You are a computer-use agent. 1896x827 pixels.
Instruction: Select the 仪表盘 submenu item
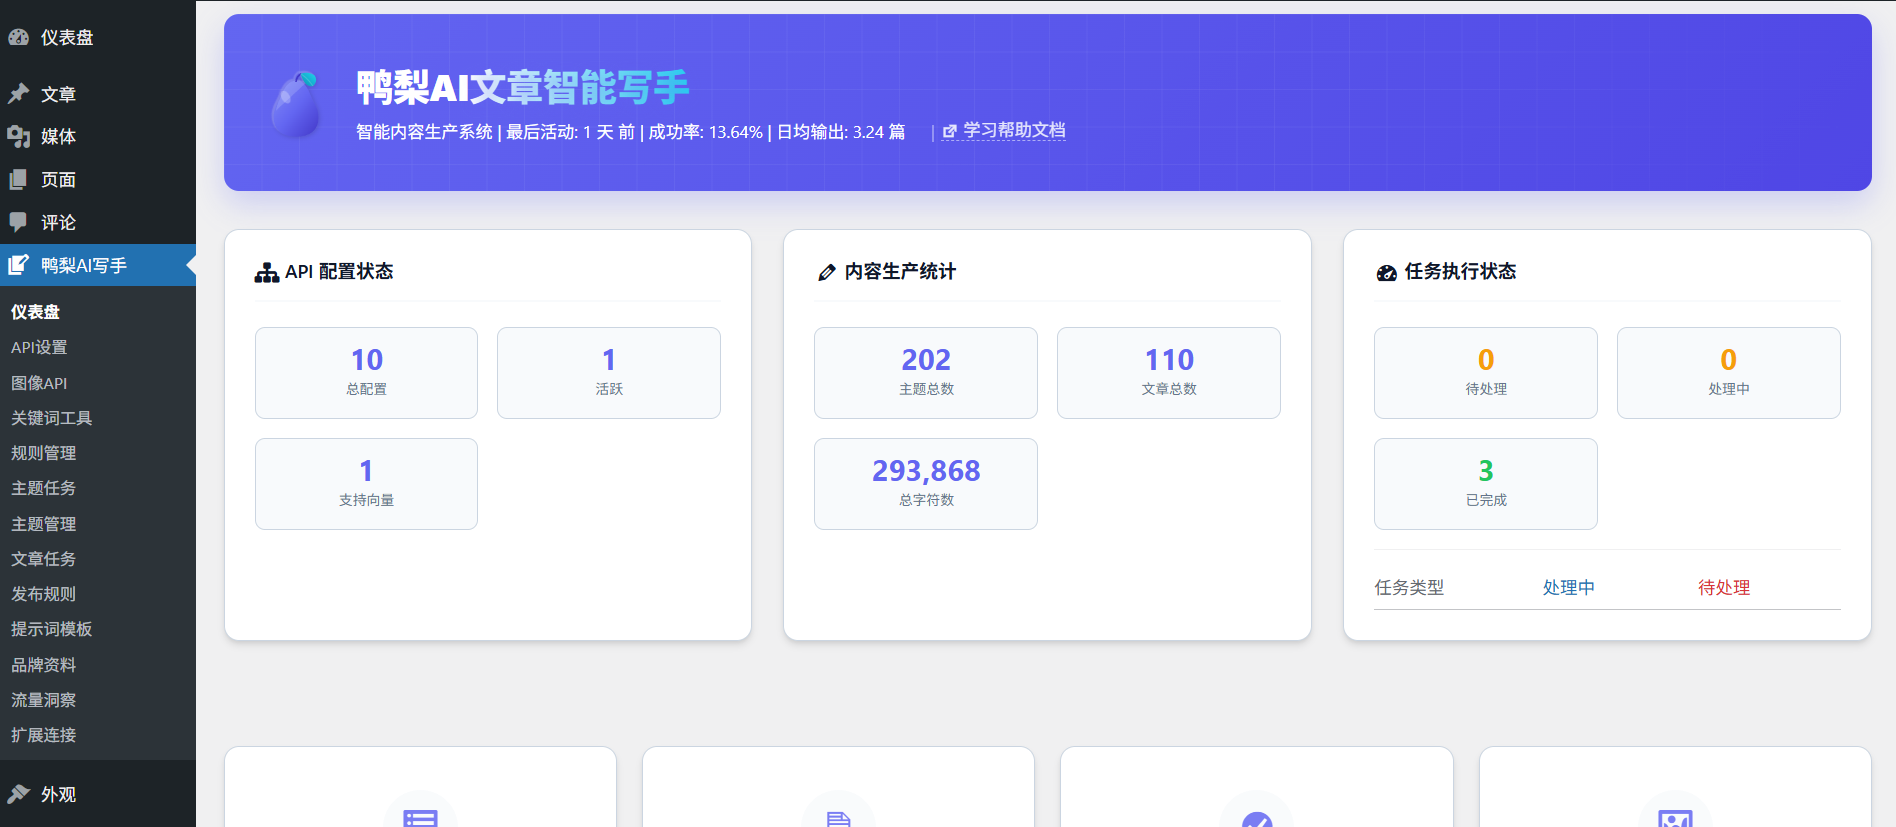98,312
